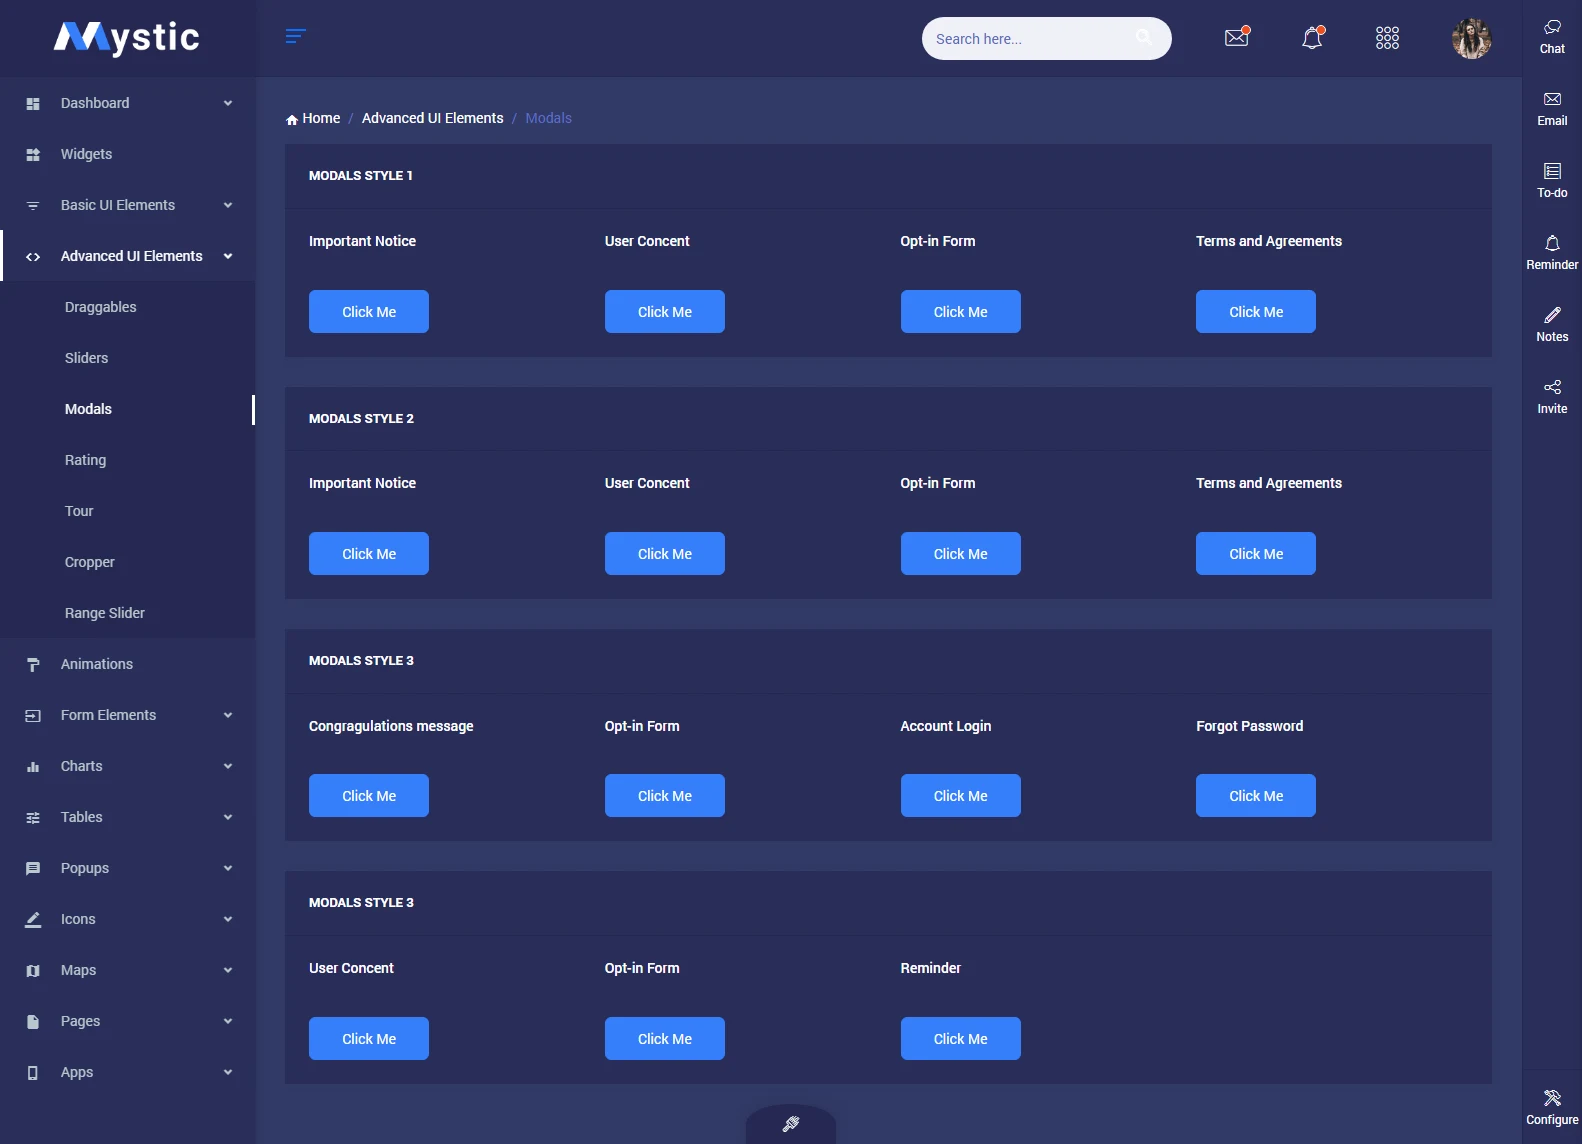Click Me button under Forgot Password
1582x1144 pixels.
1255,796
